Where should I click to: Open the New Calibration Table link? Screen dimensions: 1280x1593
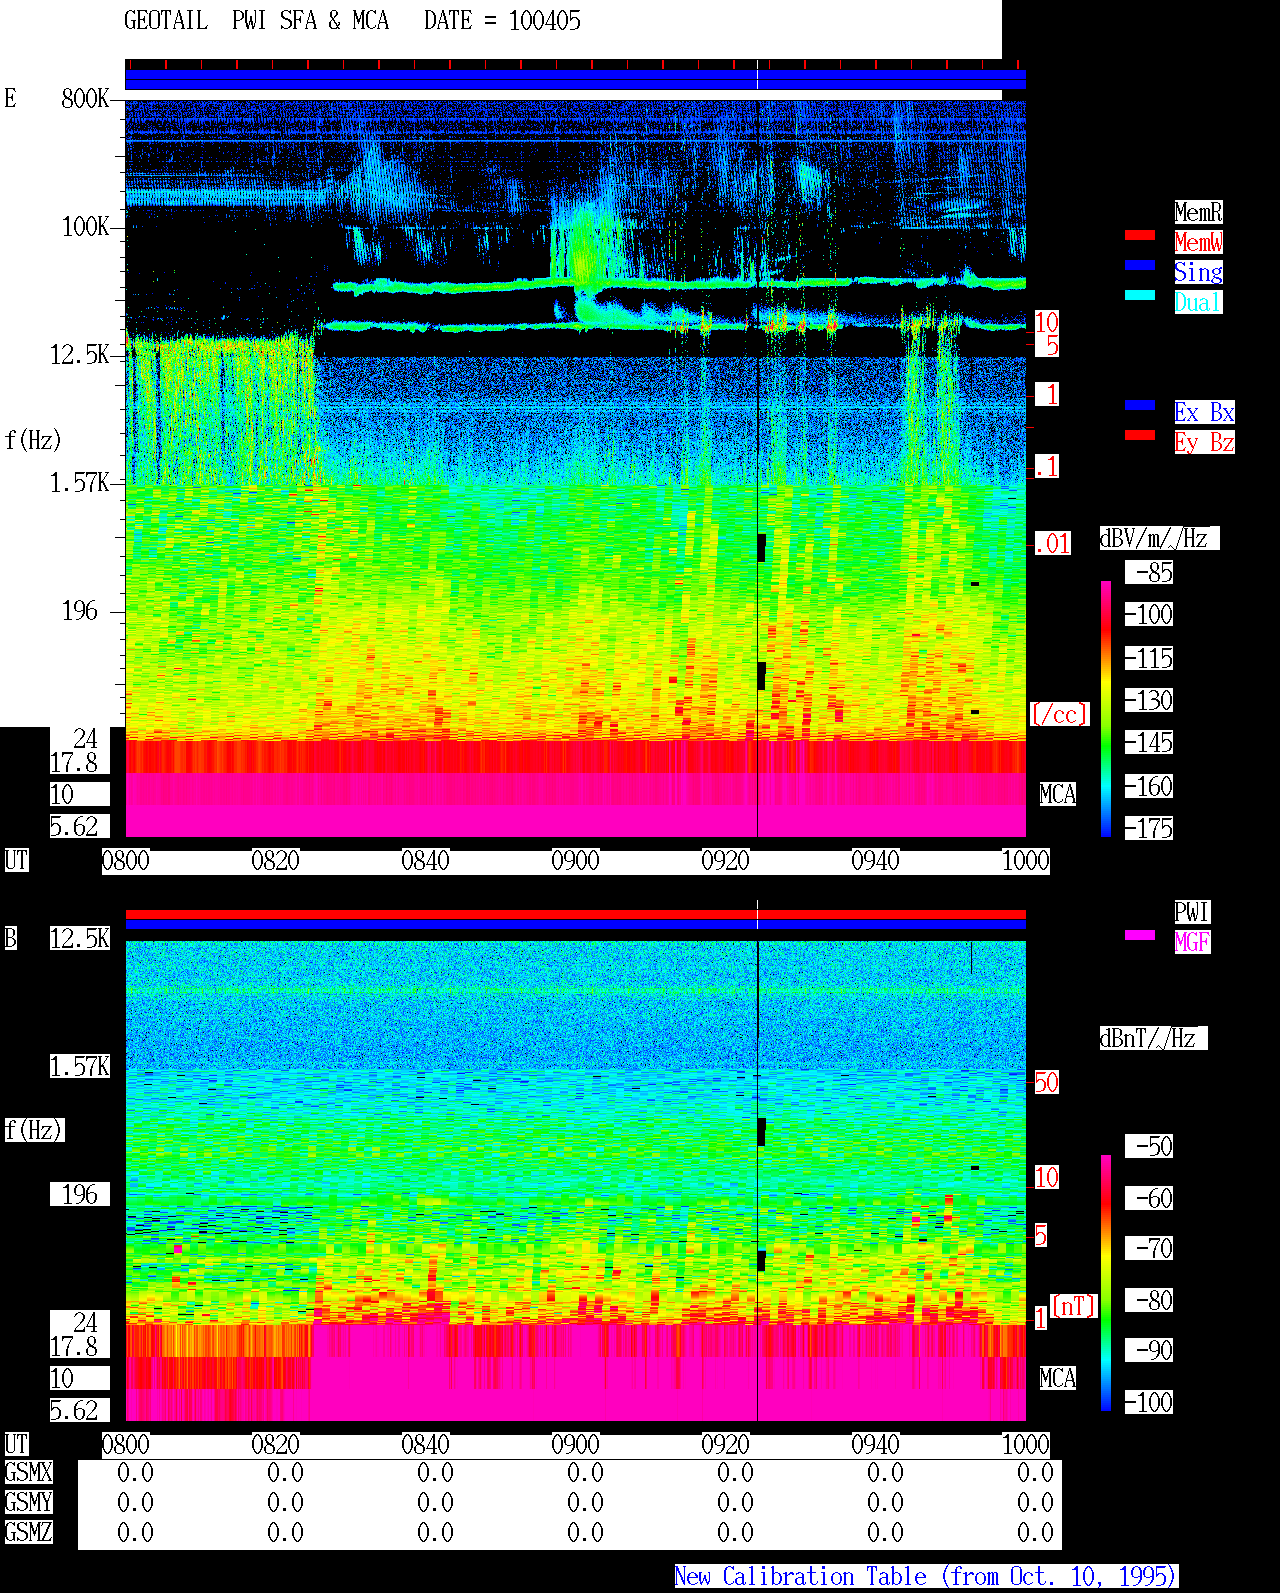point(926,1577)
